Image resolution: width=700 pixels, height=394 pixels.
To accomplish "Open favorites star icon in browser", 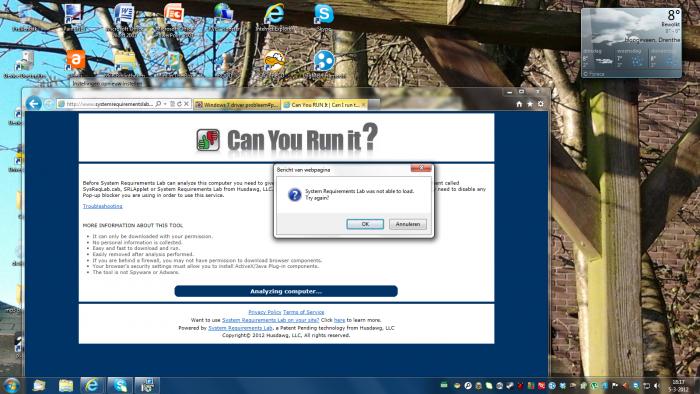I will (x=530, y=104).
